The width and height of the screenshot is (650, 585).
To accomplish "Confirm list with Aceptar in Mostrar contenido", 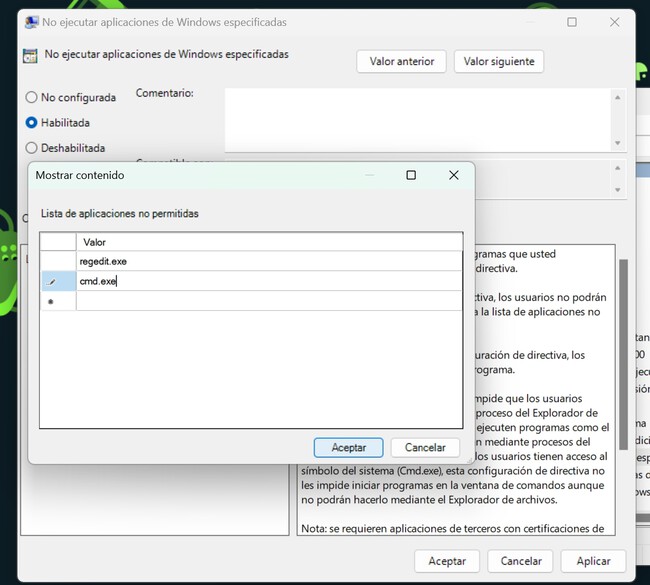I will pos(348,447).
